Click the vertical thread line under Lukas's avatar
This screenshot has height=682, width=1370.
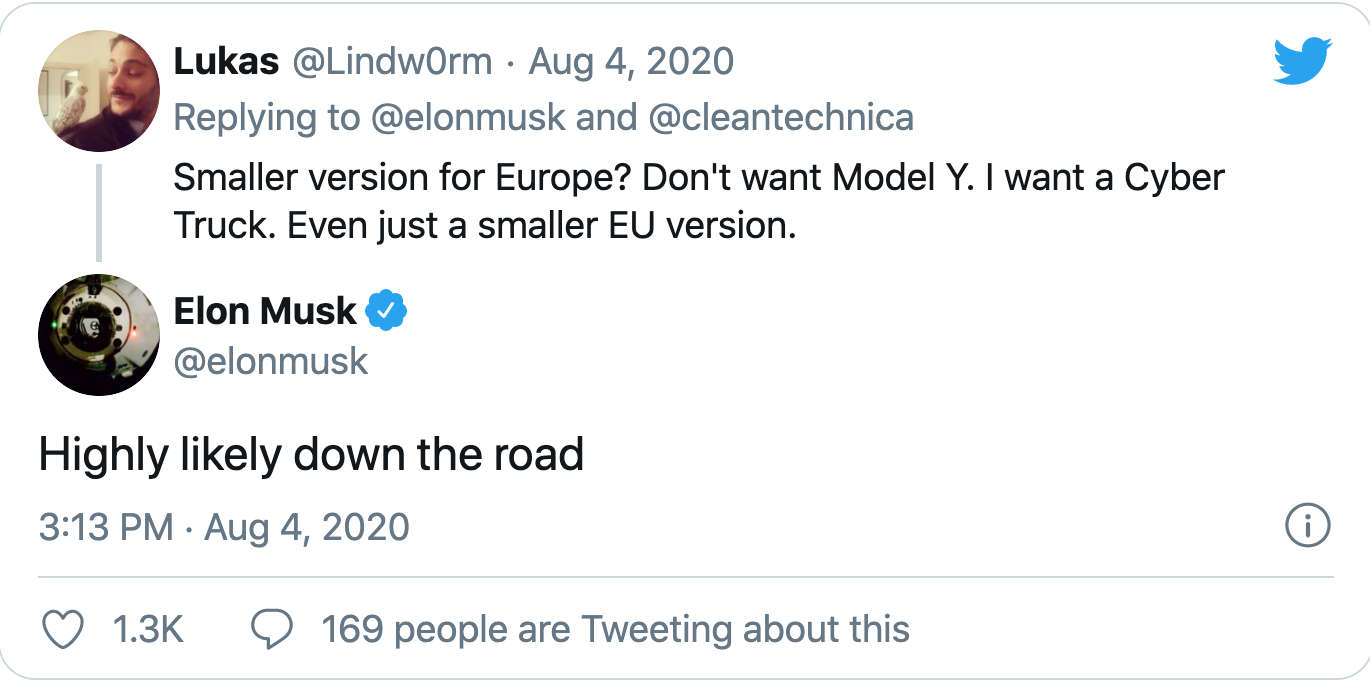tap(99, 212)
